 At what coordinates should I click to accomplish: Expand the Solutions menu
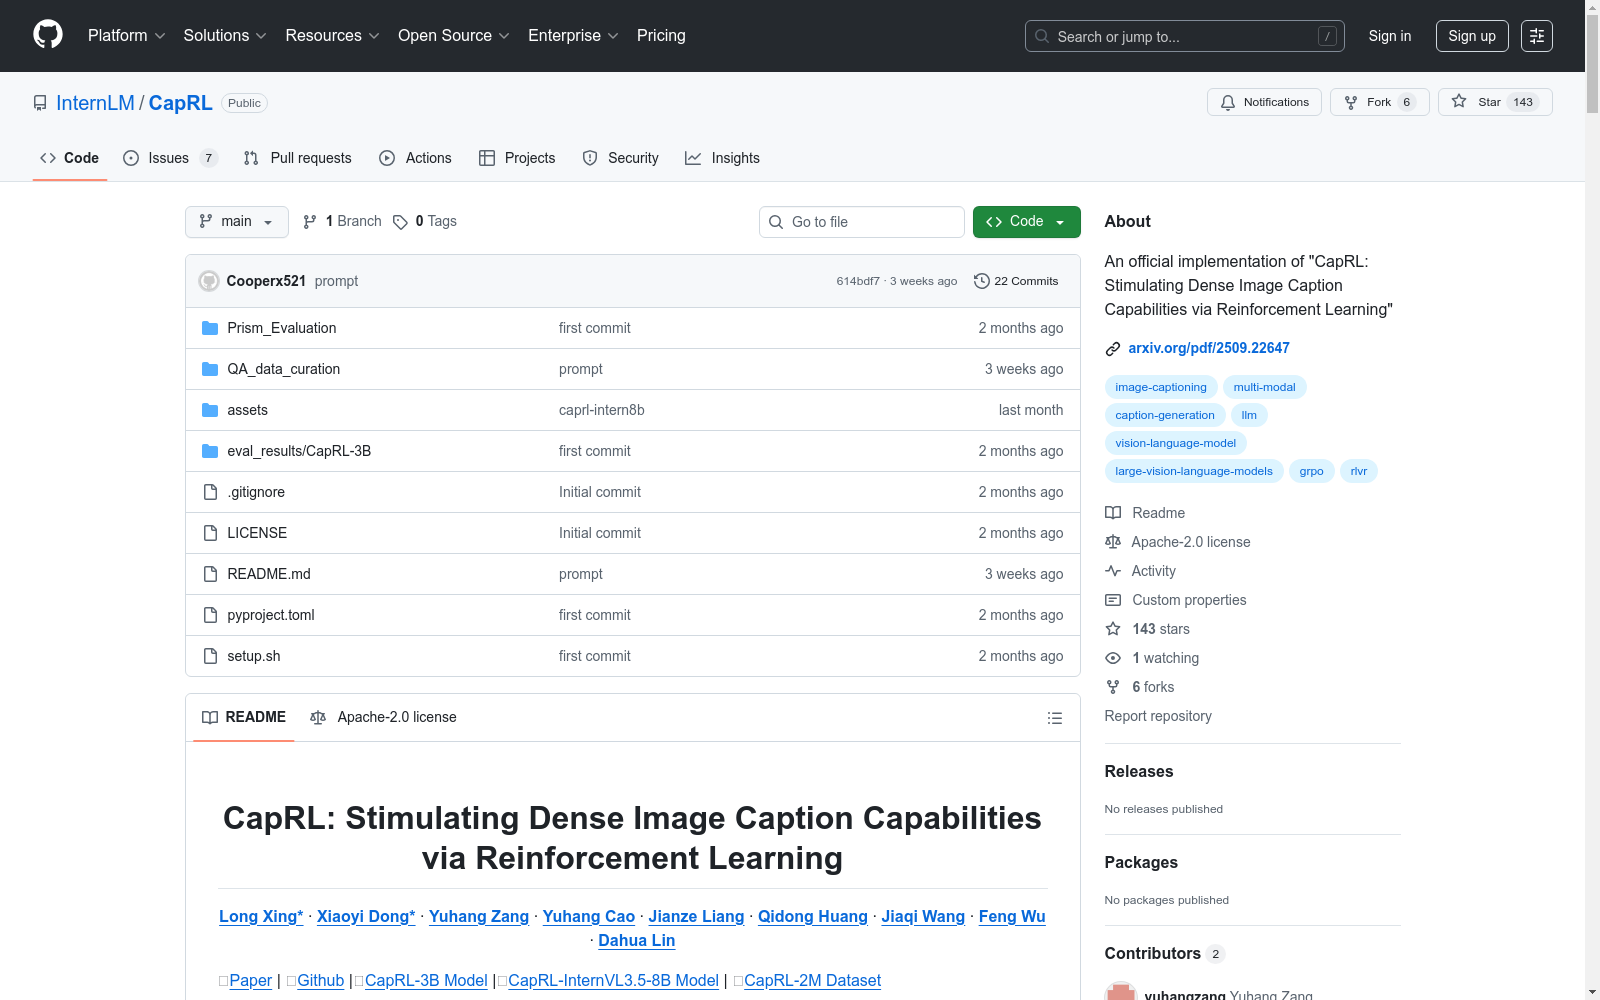coord(225,36)
